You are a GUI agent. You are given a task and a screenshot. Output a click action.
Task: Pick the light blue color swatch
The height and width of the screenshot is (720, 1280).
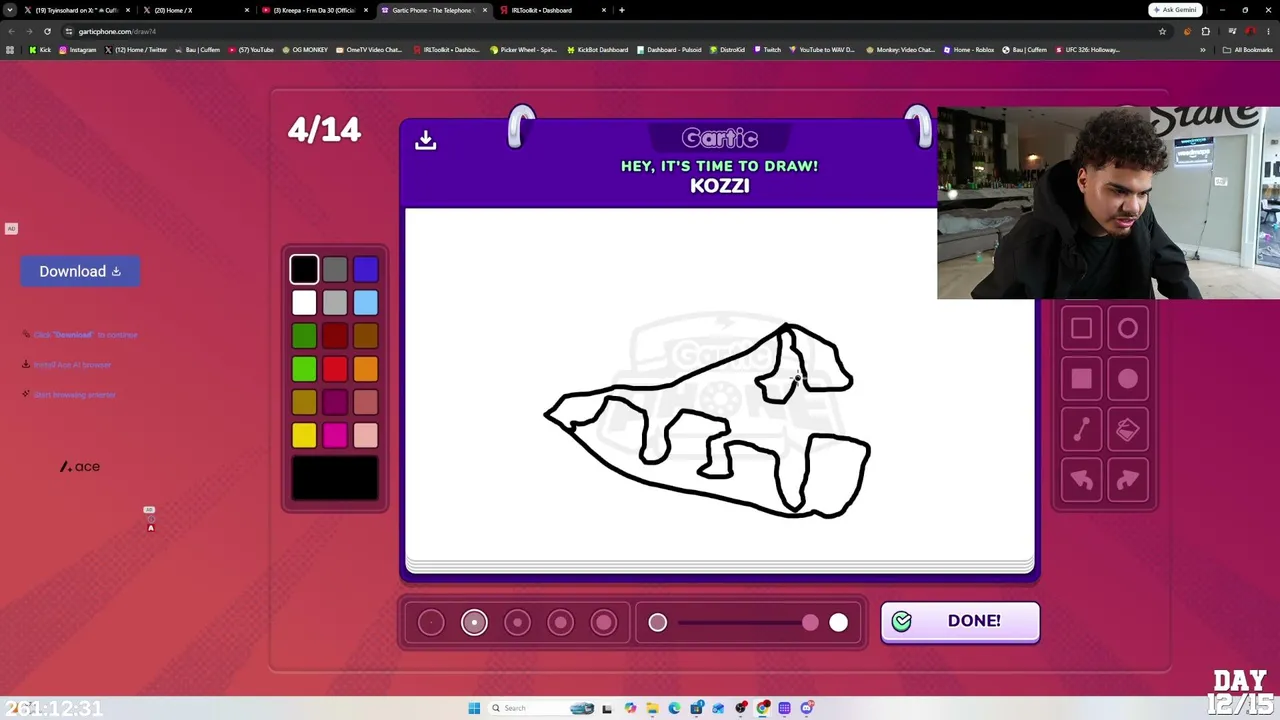click(366, 302)
